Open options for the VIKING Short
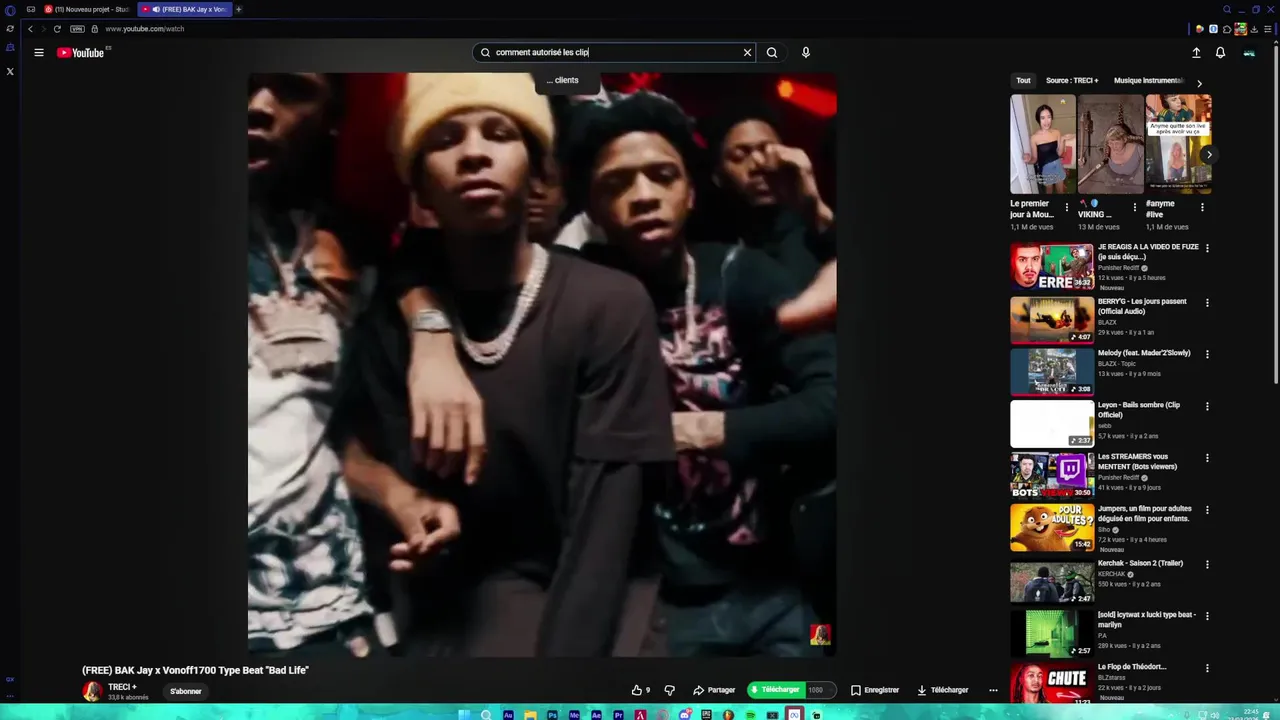1280x720 pixels. [1135, 208]
